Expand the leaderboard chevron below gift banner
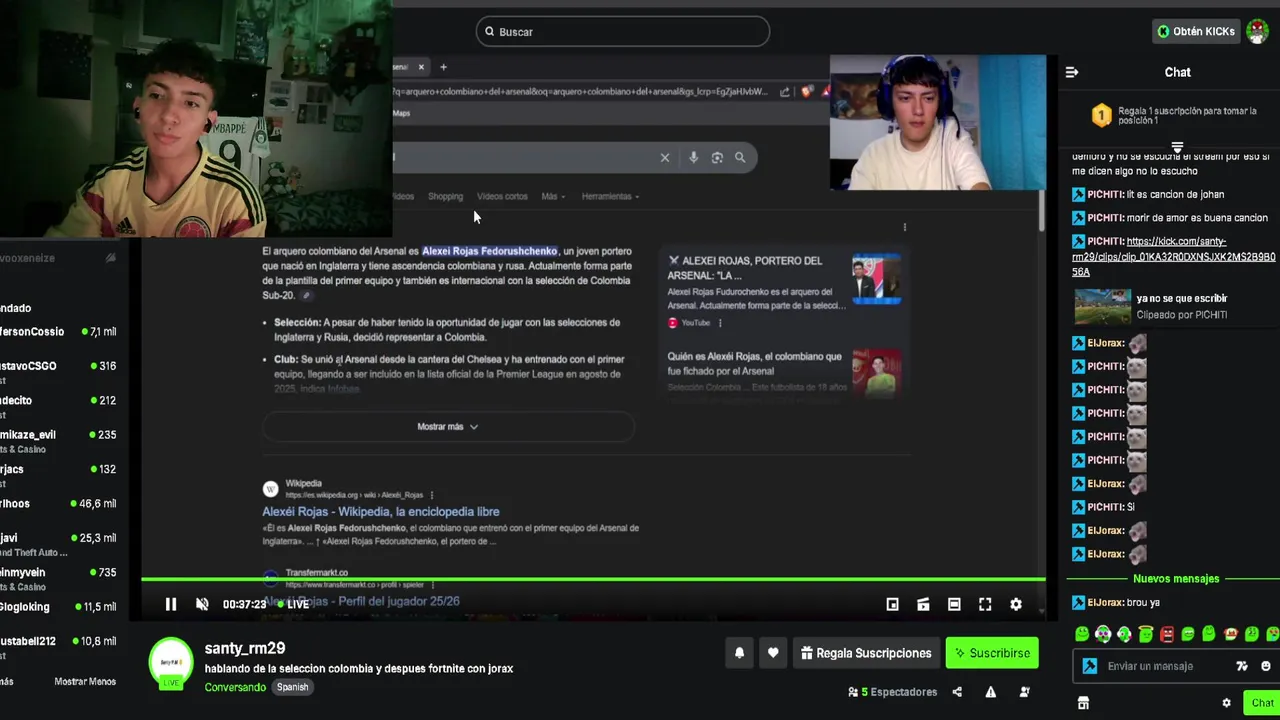This screenshot has height=720, width=1280. (1177, 148)
